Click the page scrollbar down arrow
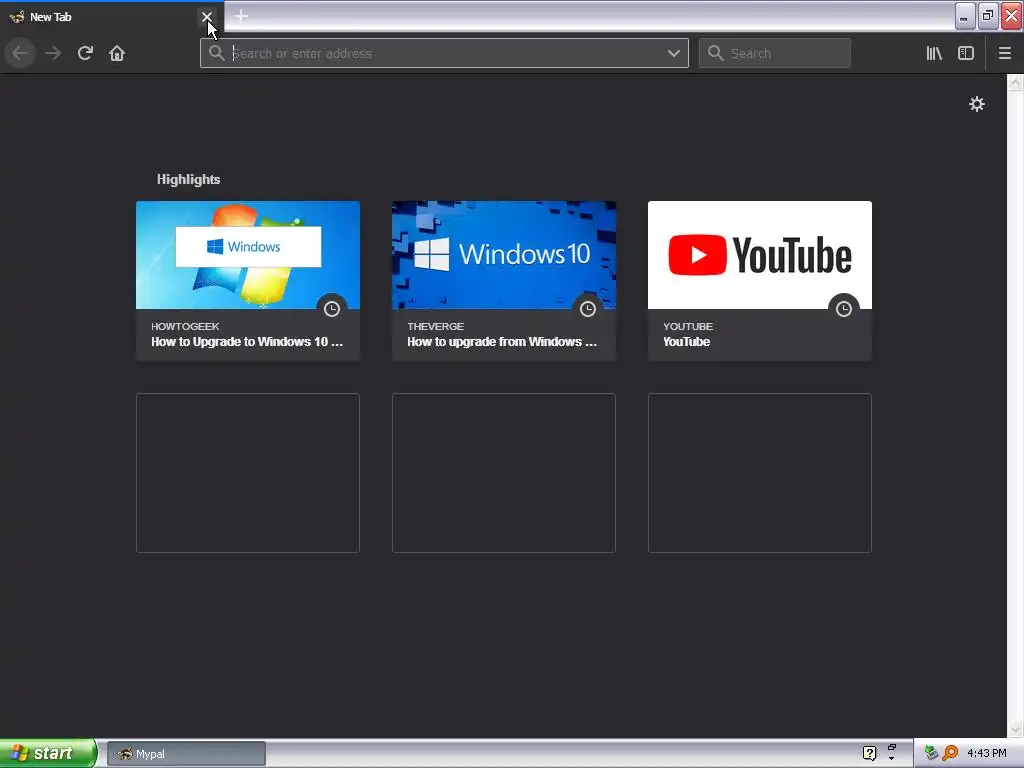 tap(1016, 729)
